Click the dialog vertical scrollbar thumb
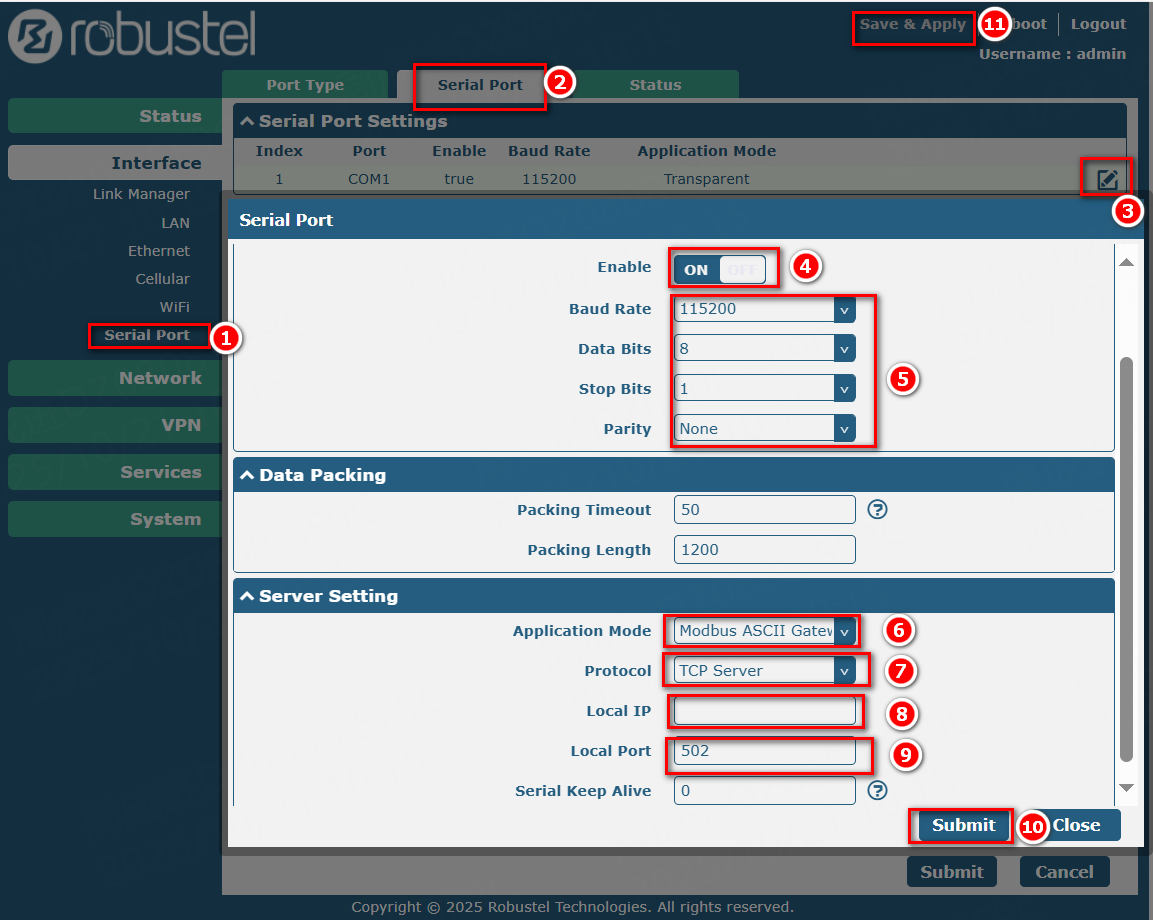This screenshot has width=1153, height=920. [x=1126, y=560]
